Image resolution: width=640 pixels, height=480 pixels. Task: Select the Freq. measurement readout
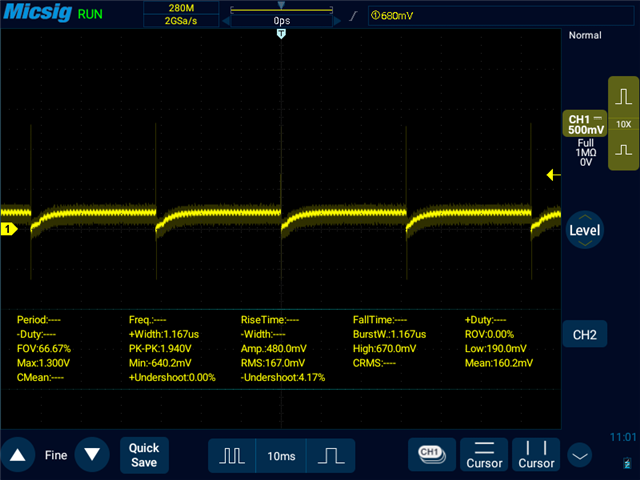(x=147, y=320)
